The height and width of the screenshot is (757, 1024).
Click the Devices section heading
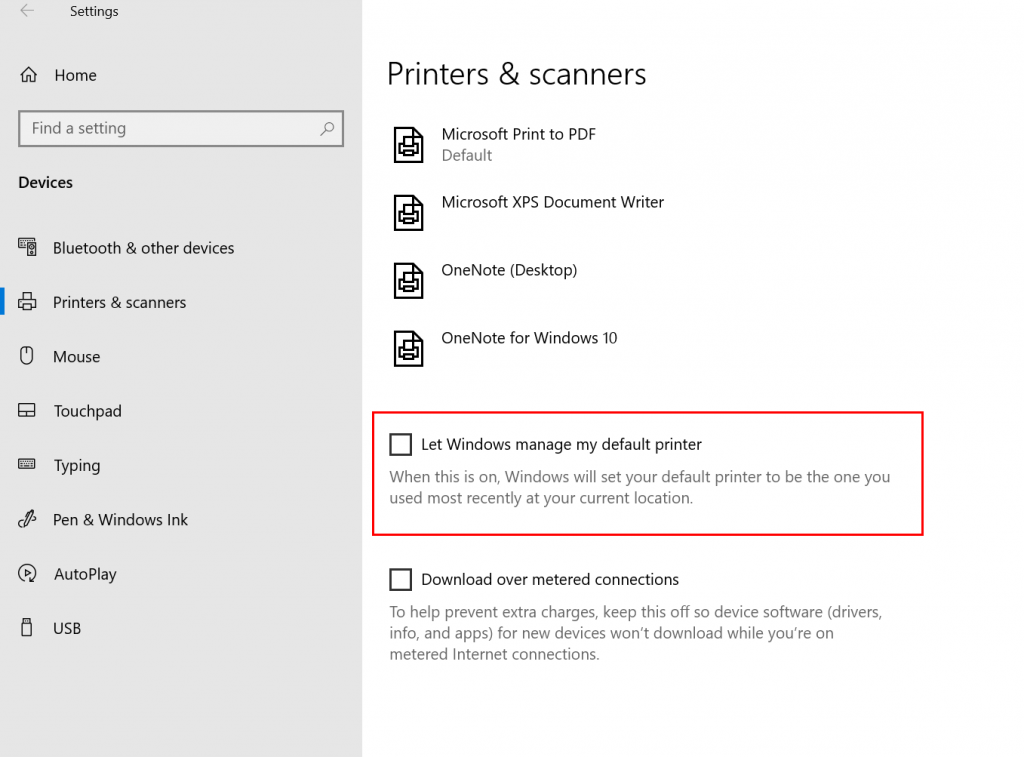point(46,182)
